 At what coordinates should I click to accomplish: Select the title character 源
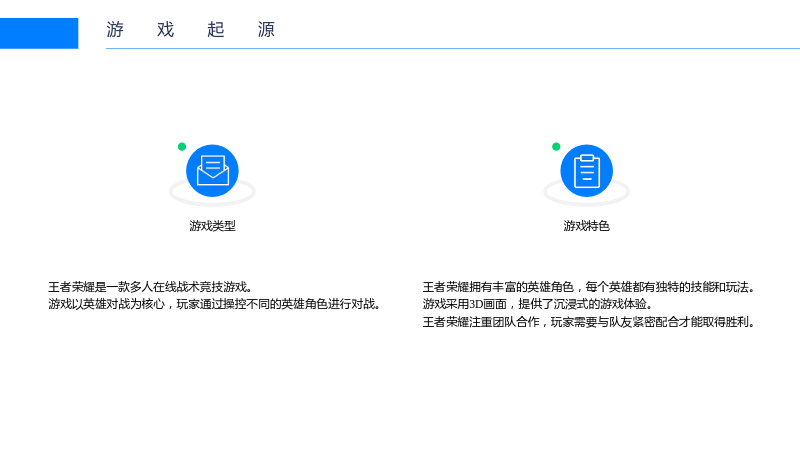tap(266, 30)
